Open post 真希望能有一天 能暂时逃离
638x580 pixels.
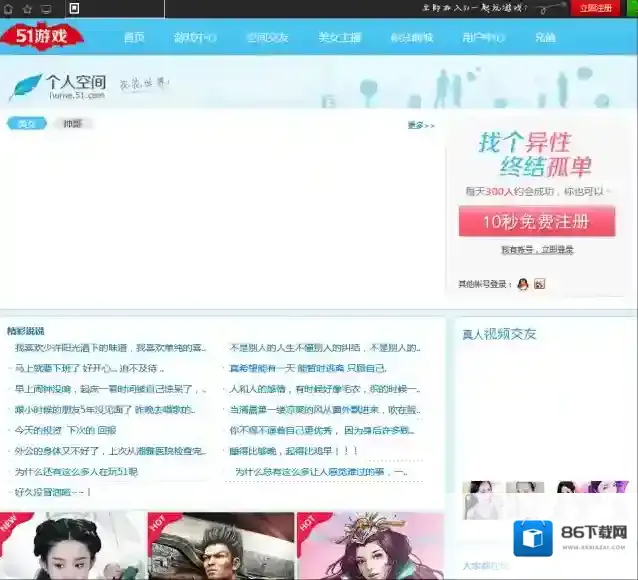click(308, 368)
